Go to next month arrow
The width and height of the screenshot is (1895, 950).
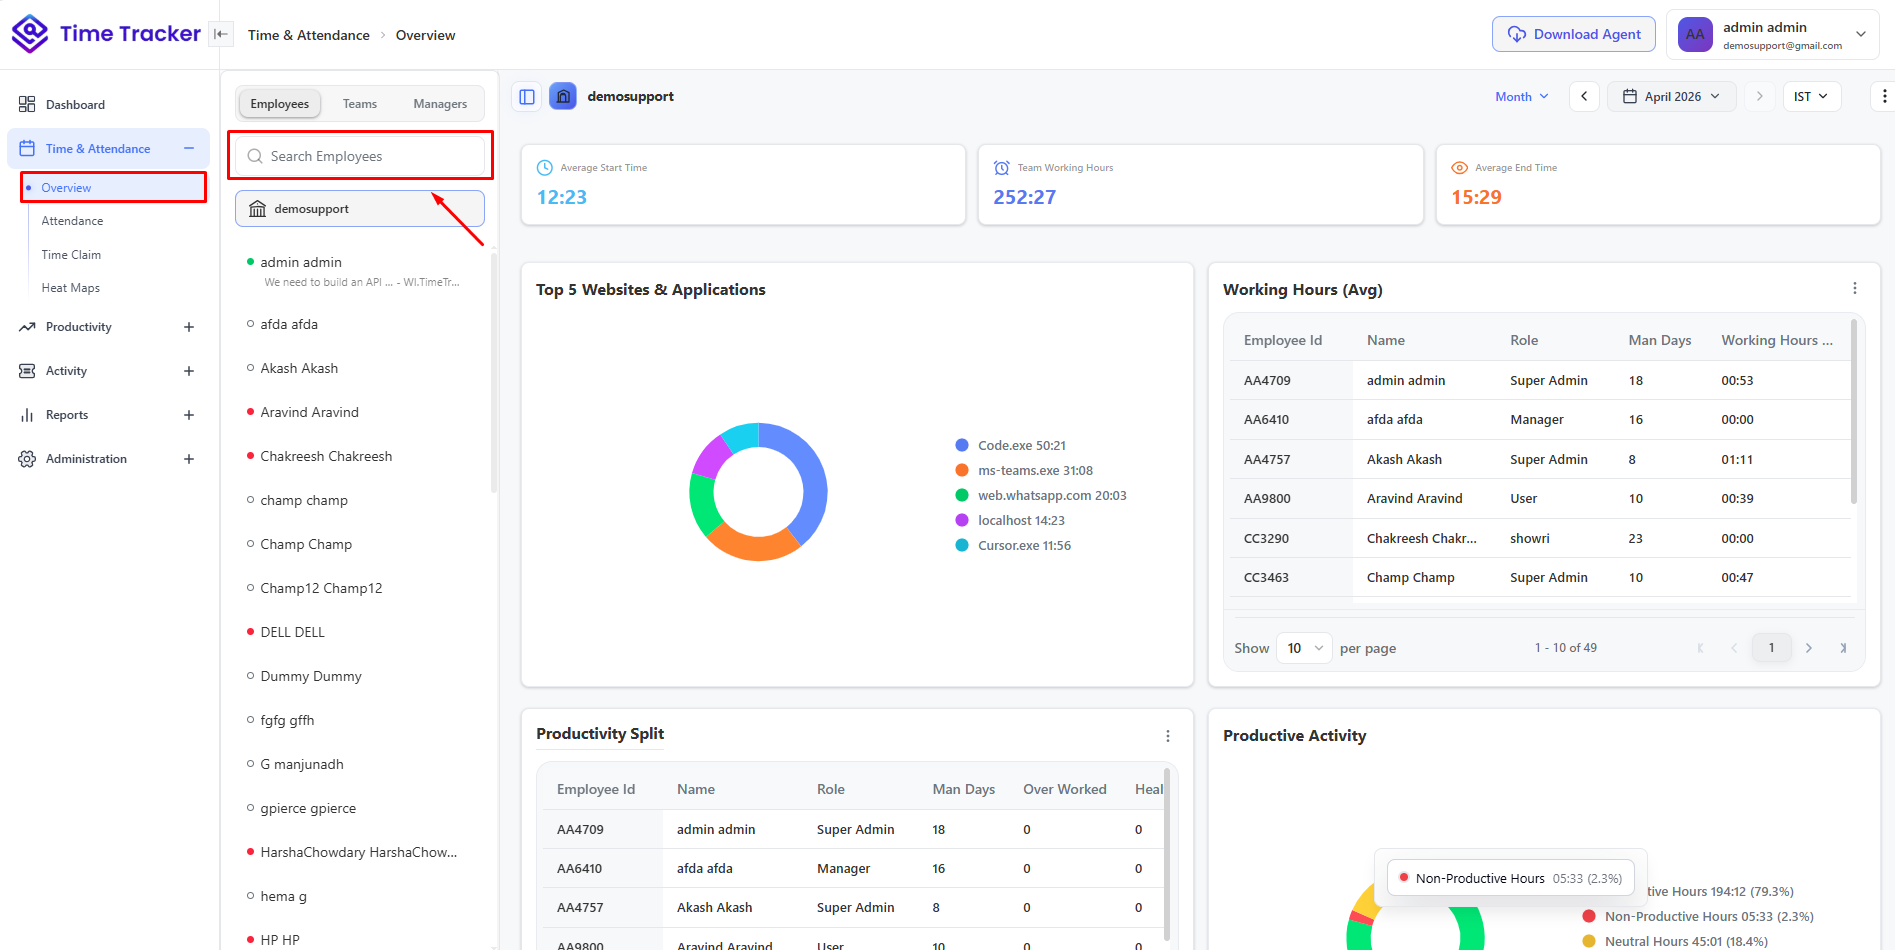[1760, 97]
